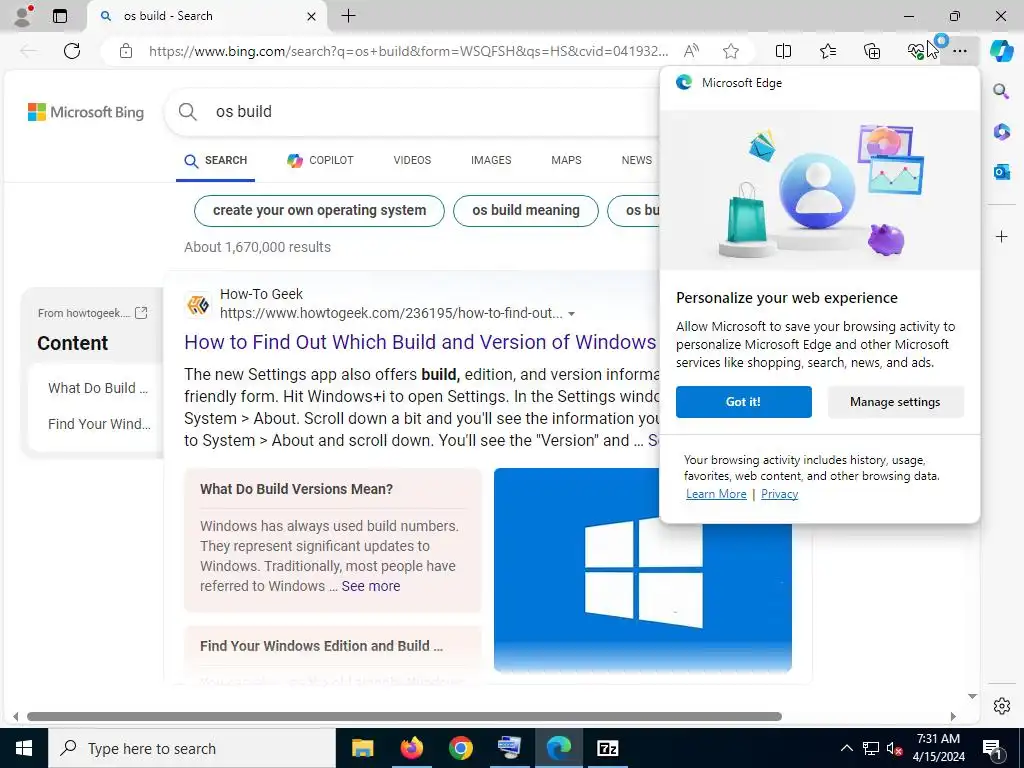This screenshot has width=1024, height=768.
Task: Open 7-Zip from taskbar
Action: pos(607,748)
